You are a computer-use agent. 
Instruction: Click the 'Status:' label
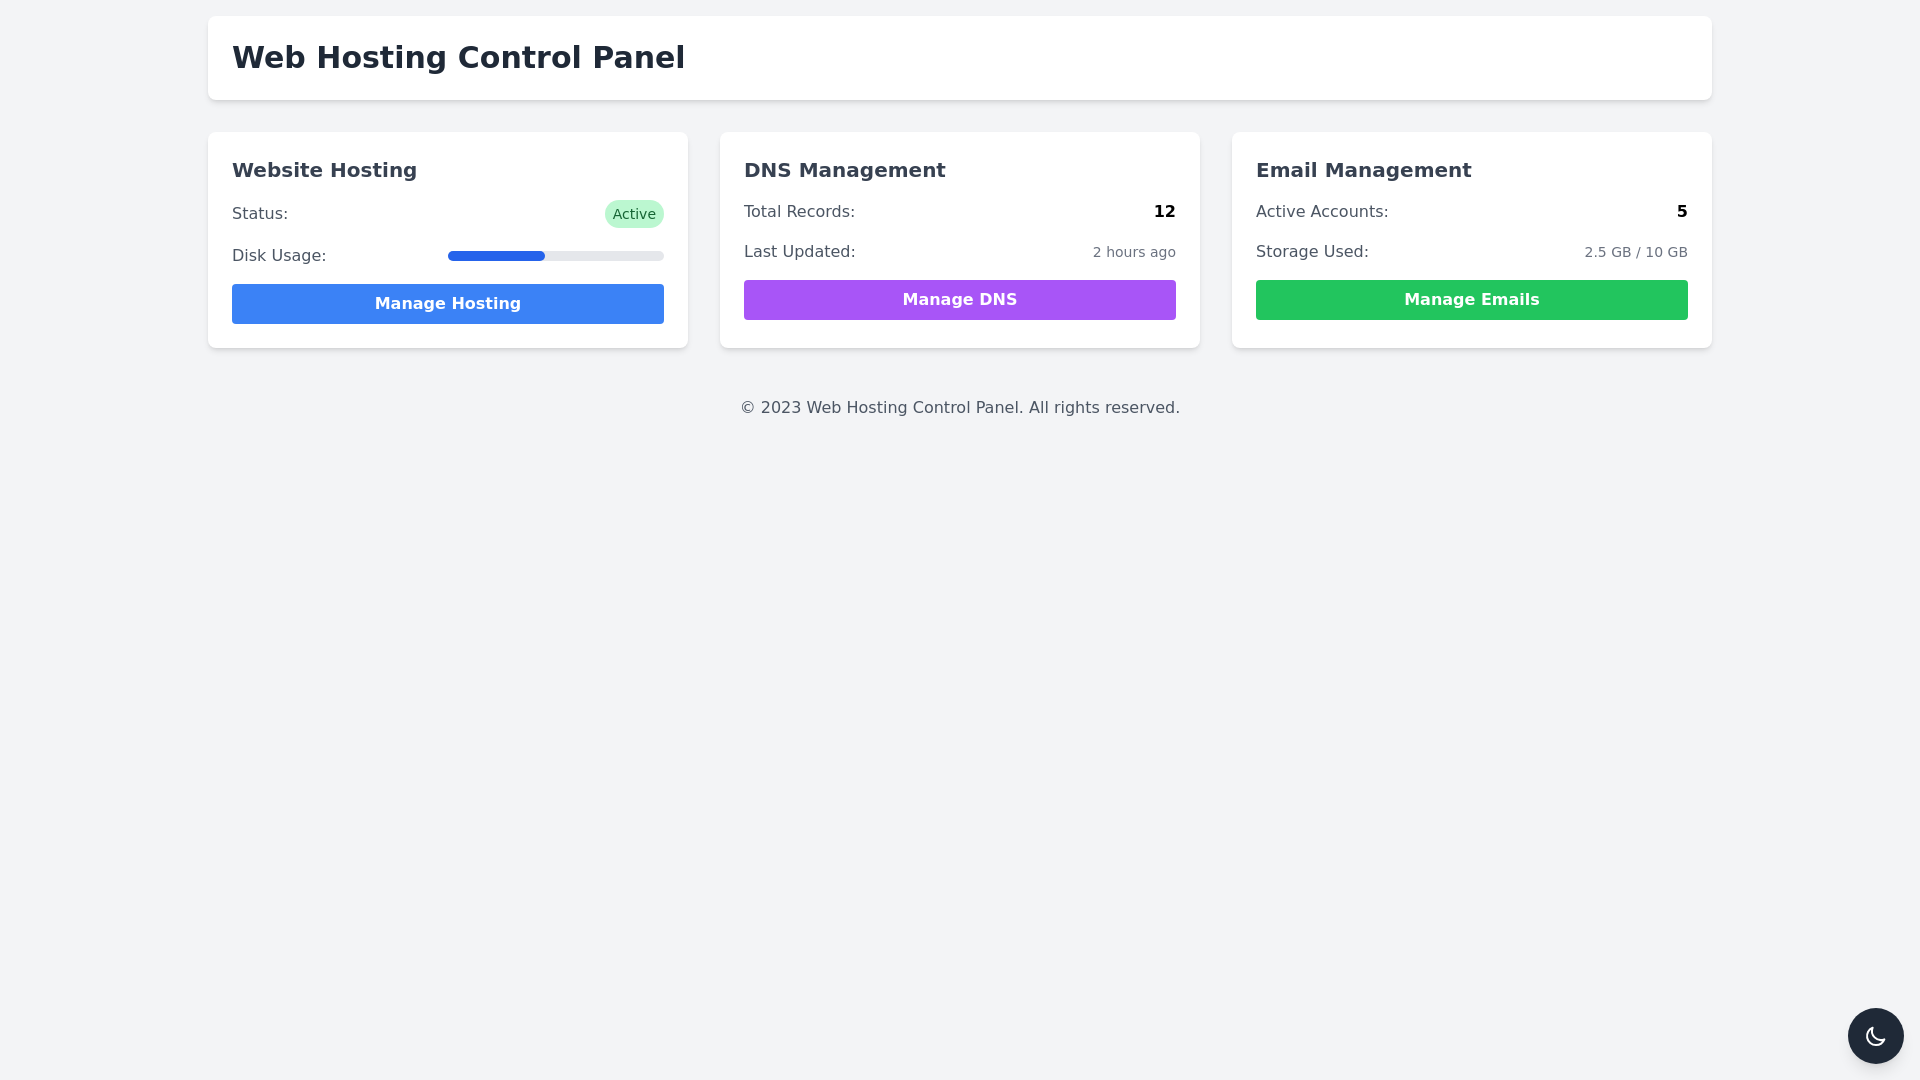(260, 214)
